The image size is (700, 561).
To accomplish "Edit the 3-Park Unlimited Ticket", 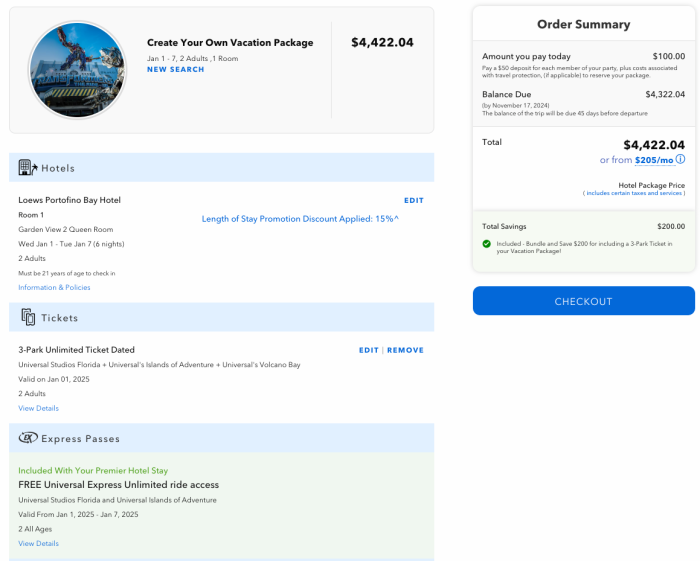I will coord(369,350).
